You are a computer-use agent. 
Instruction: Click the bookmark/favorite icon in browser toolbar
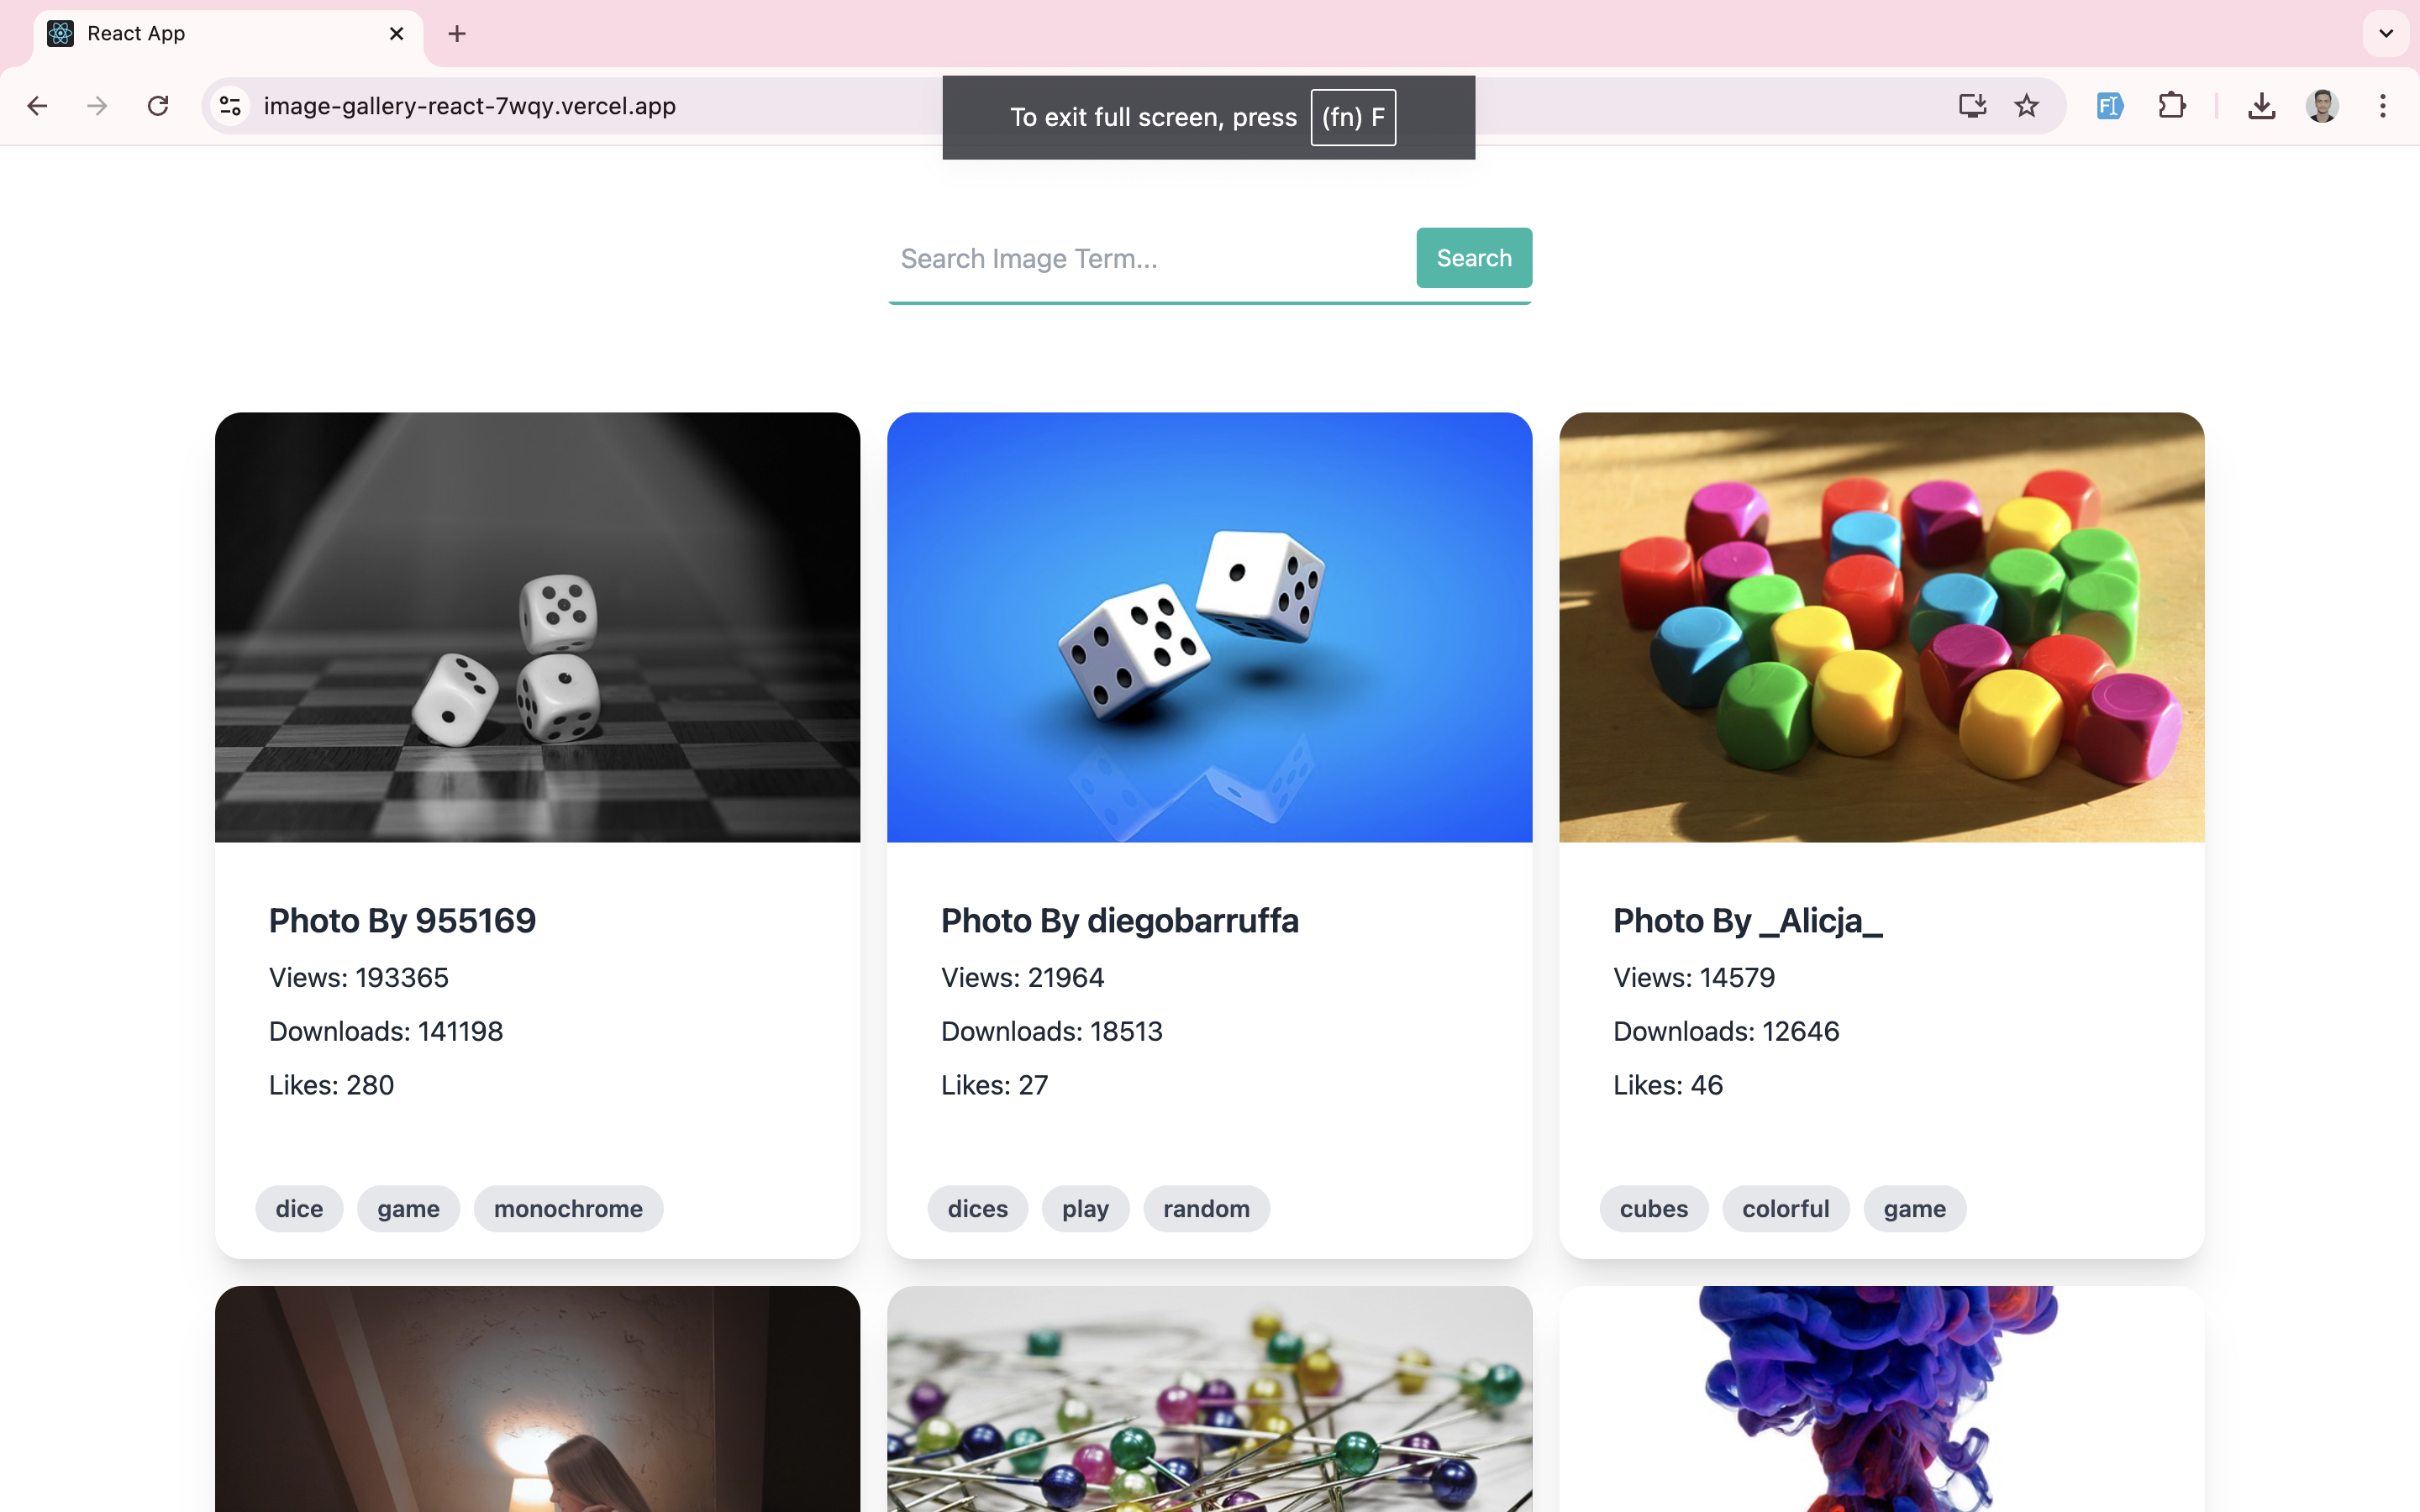[2028, 104]
